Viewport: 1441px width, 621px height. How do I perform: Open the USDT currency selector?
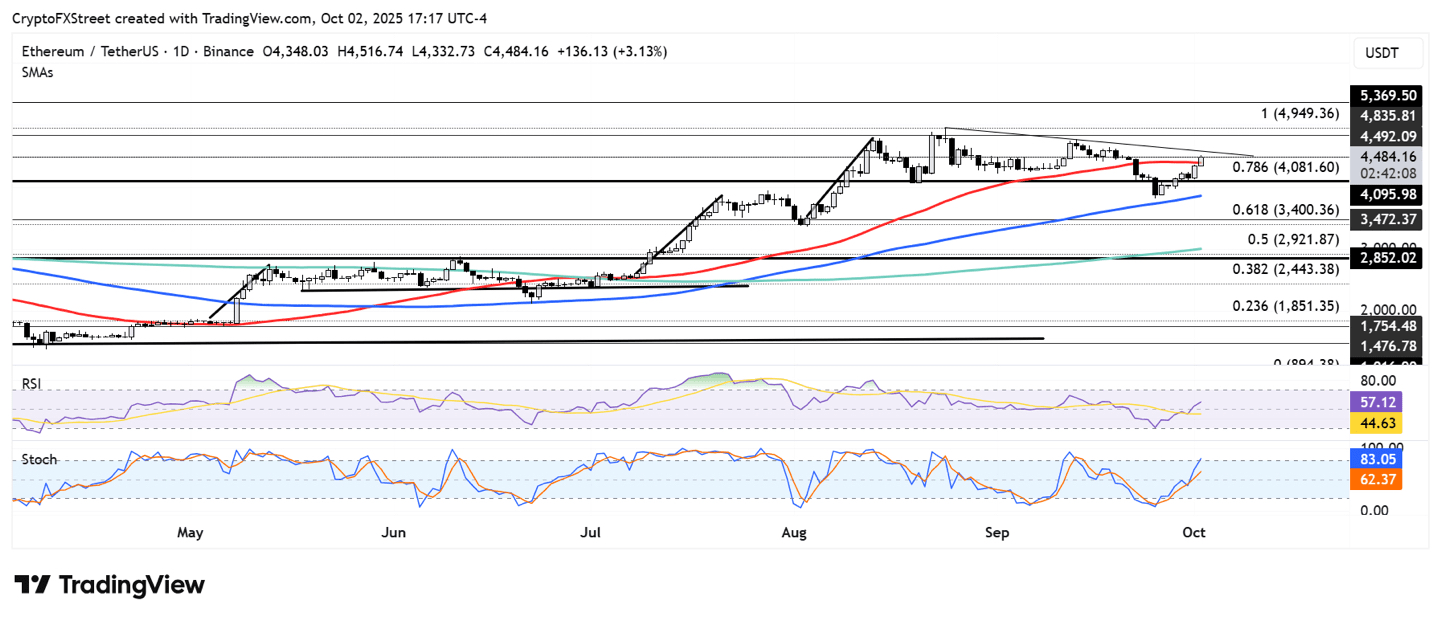[x=1381, y=53]
